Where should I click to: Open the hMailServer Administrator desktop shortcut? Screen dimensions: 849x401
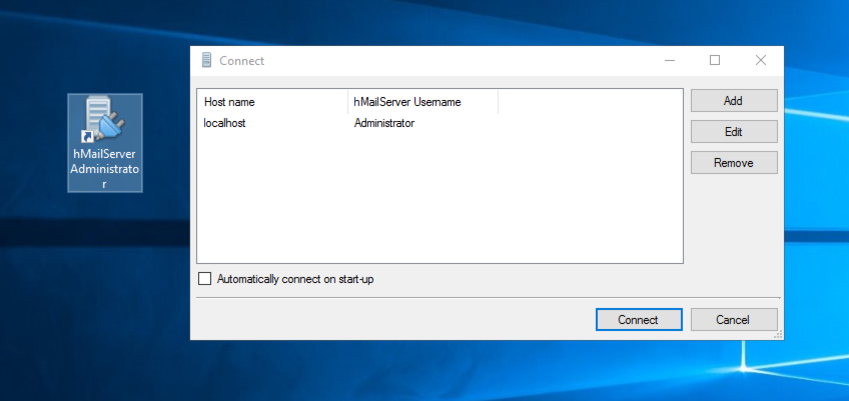coord(105,142)
